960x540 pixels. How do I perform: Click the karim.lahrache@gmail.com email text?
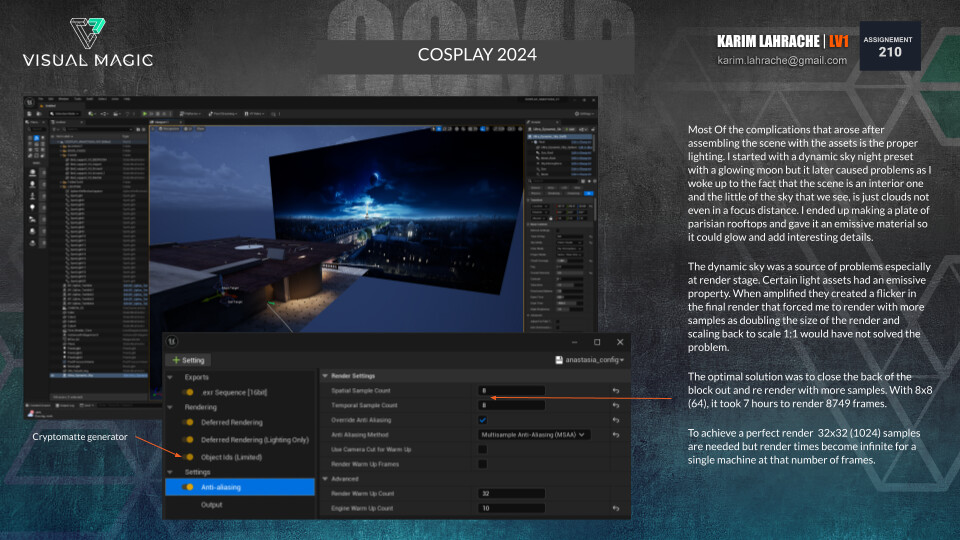782,61
